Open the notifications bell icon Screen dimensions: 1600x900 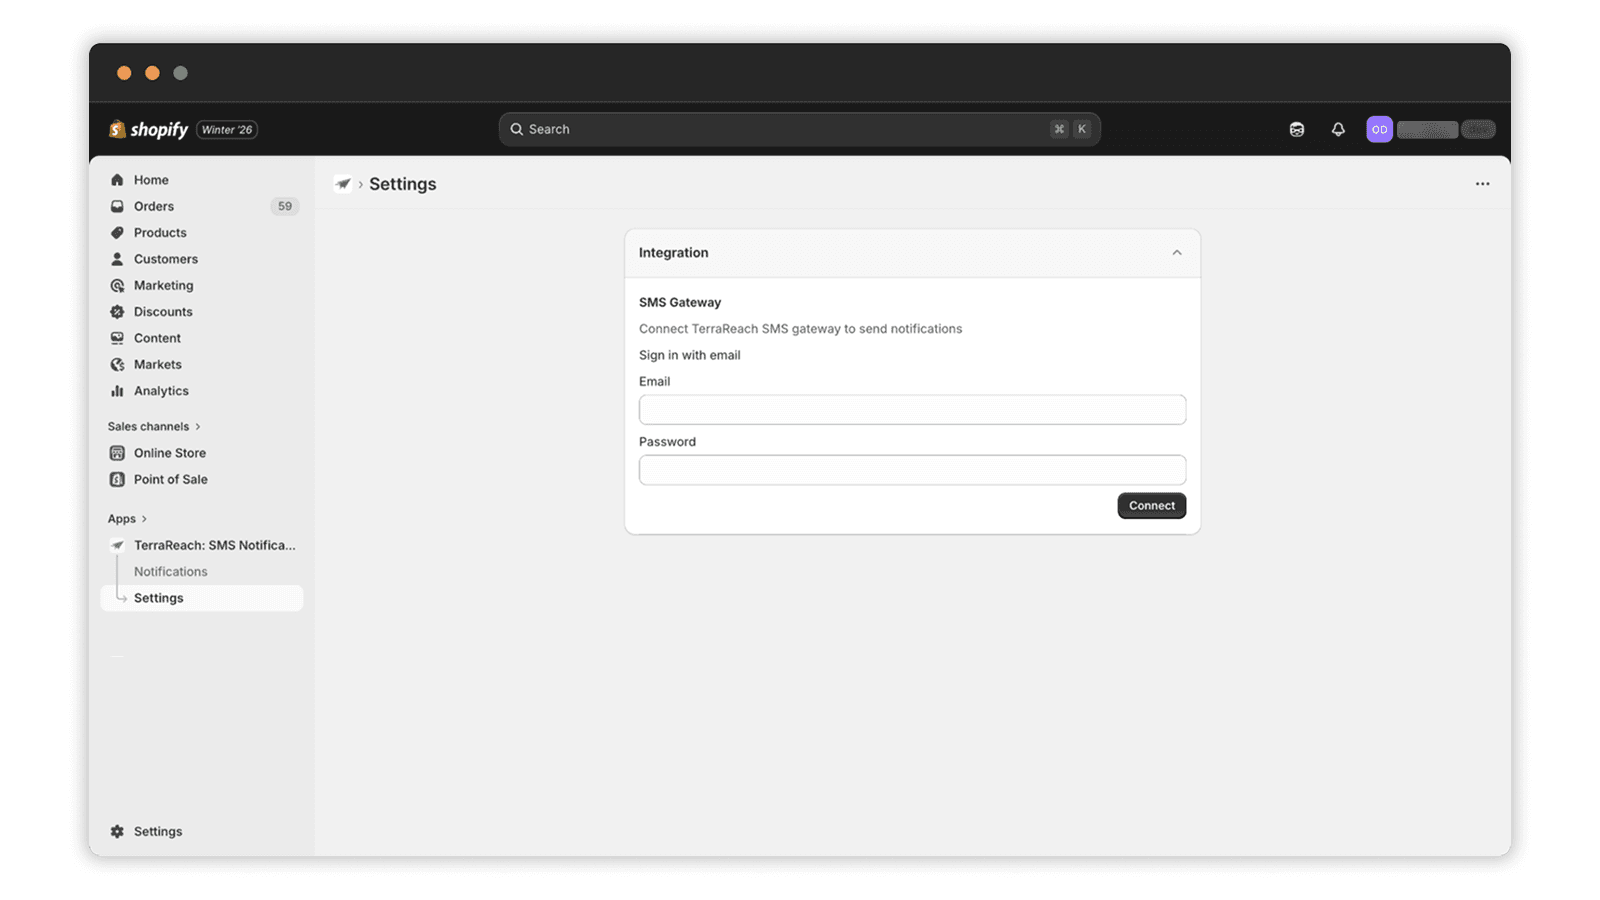[1338, 129]
